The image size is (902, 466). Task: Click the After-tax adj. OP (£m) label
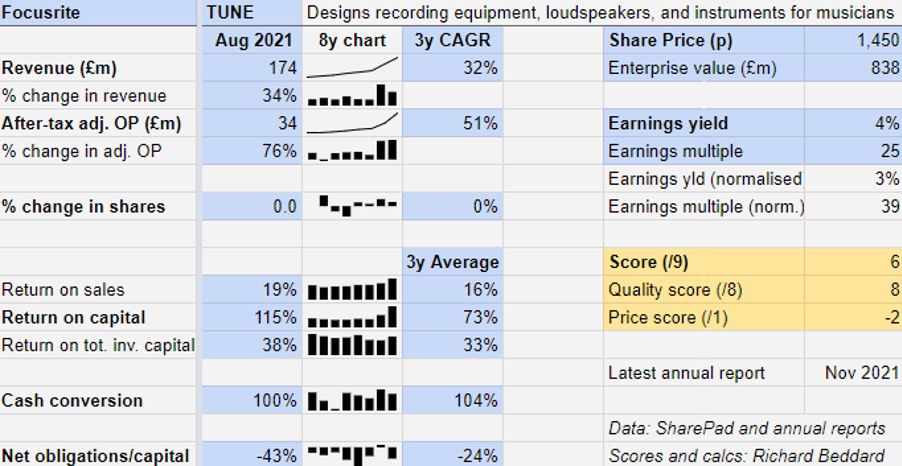pos(91,123)
